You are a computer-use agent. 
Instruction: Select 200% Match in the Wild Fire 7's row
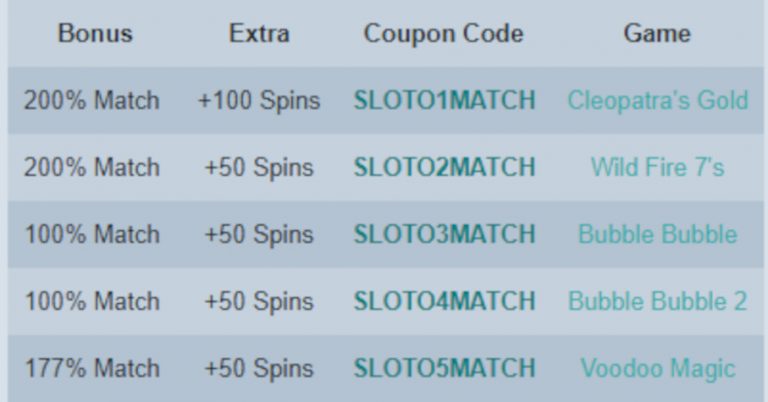point(92,167)
